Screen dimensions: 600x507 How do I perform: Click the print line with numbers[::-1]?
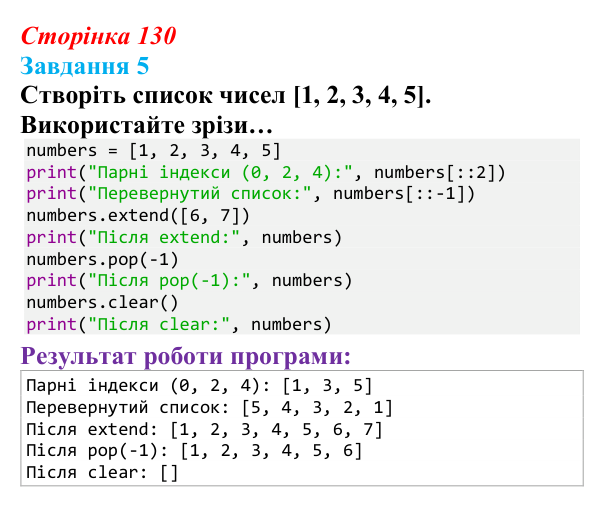tap(251, 194)
